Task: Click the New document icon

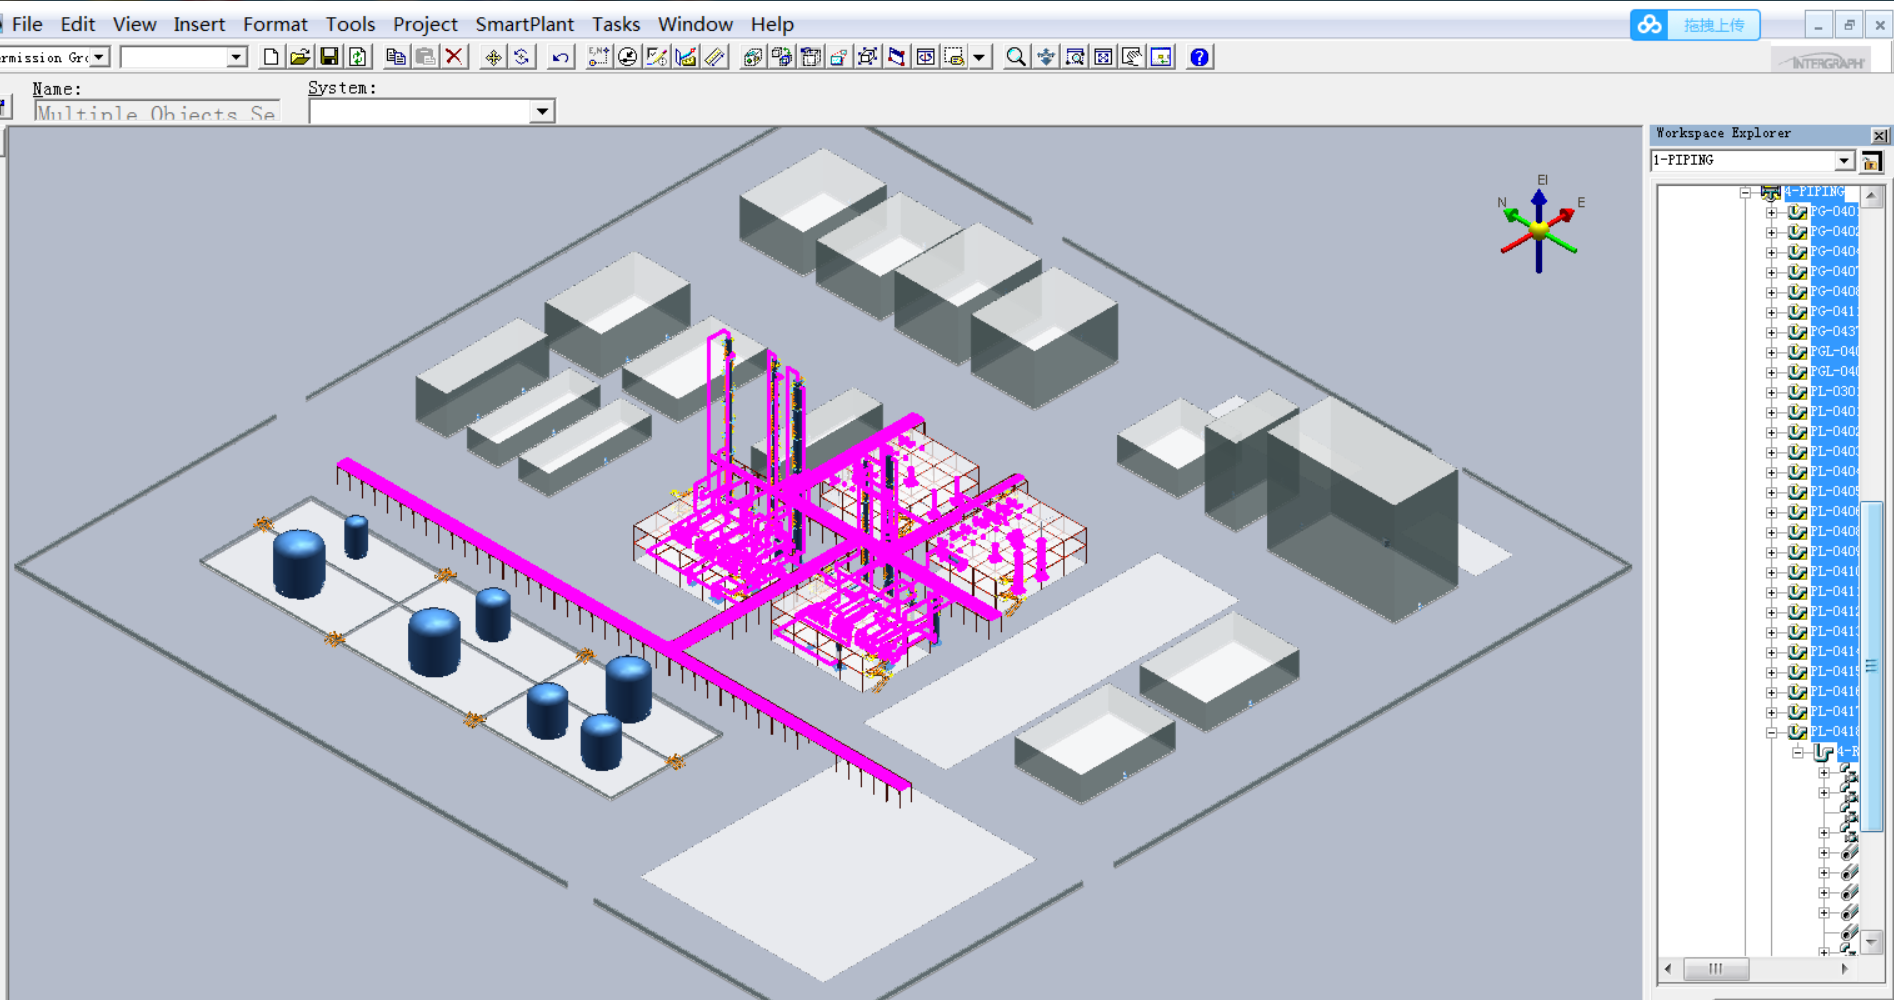Action: (x=270, y=57)
